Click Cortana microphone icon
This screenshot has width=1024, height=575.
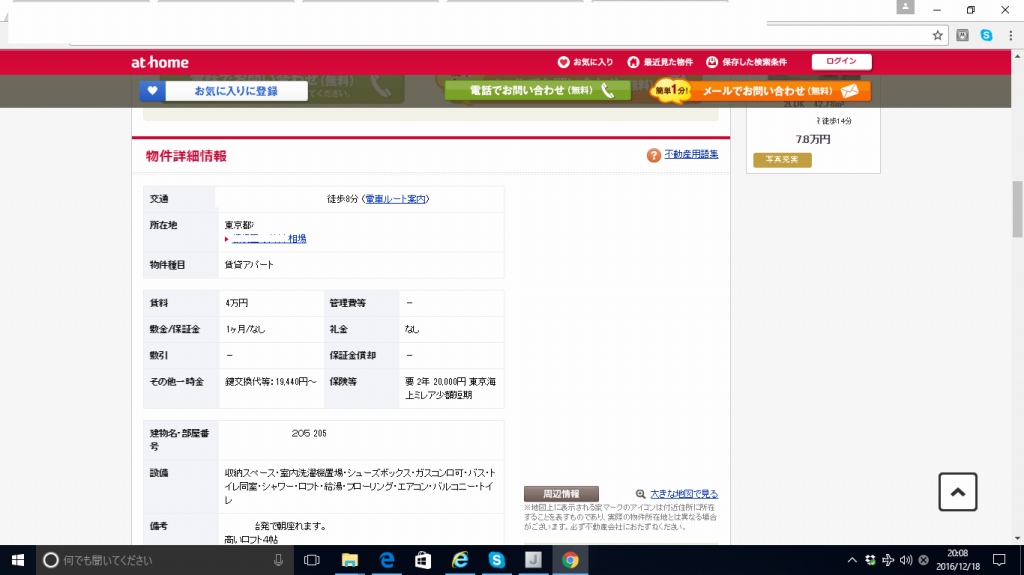click(278, 560)
